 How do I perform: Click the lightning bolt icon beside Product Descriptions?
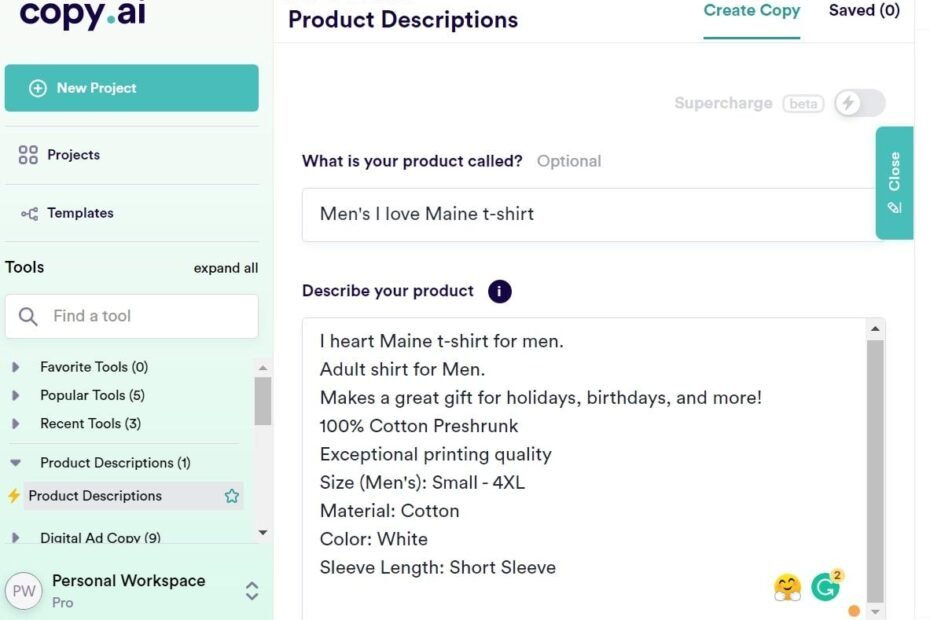[14, 495]
